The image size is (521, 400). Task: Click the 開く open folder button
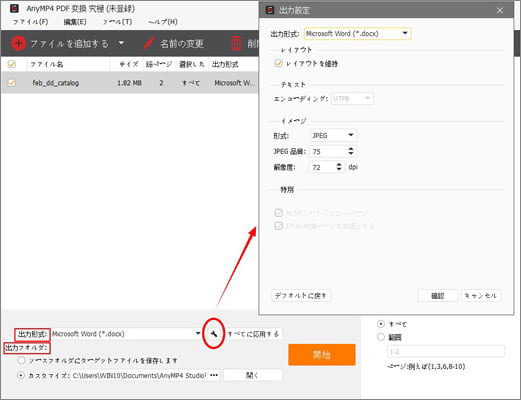(x=253, y=375)
